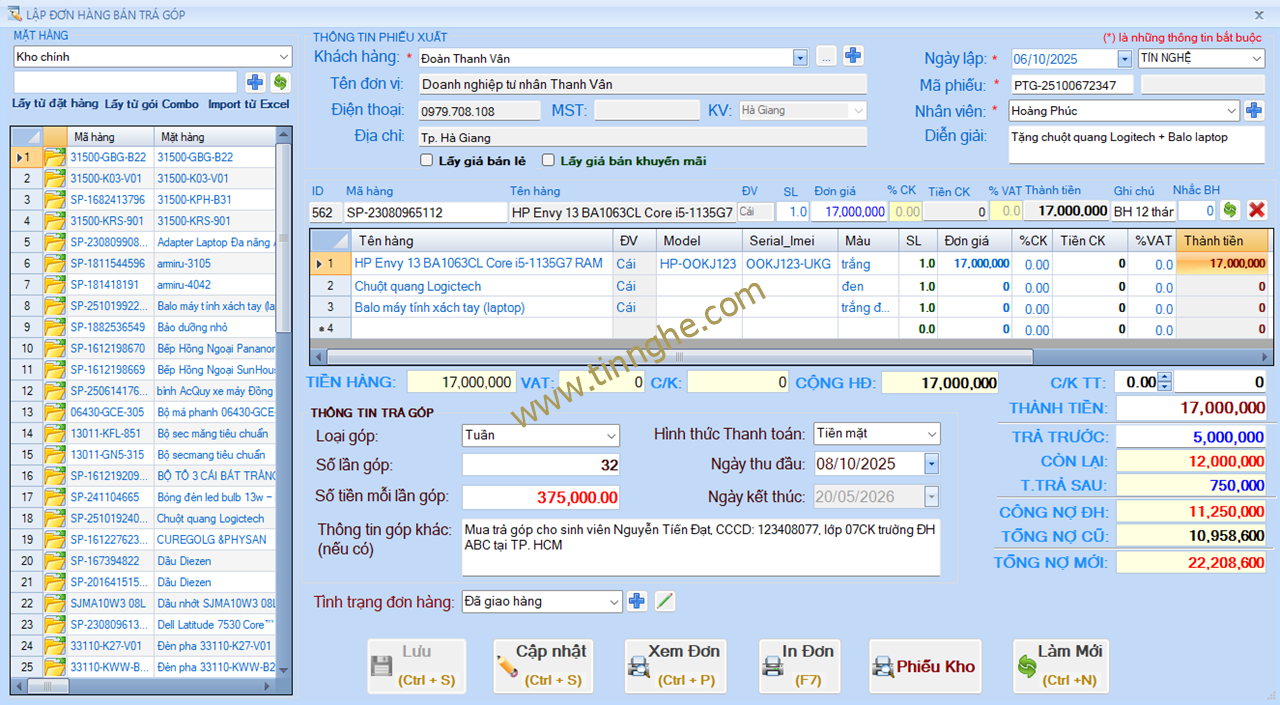Click the blue plus icon beside Tình trạng đơn hàng

click(x=637, y=601)
